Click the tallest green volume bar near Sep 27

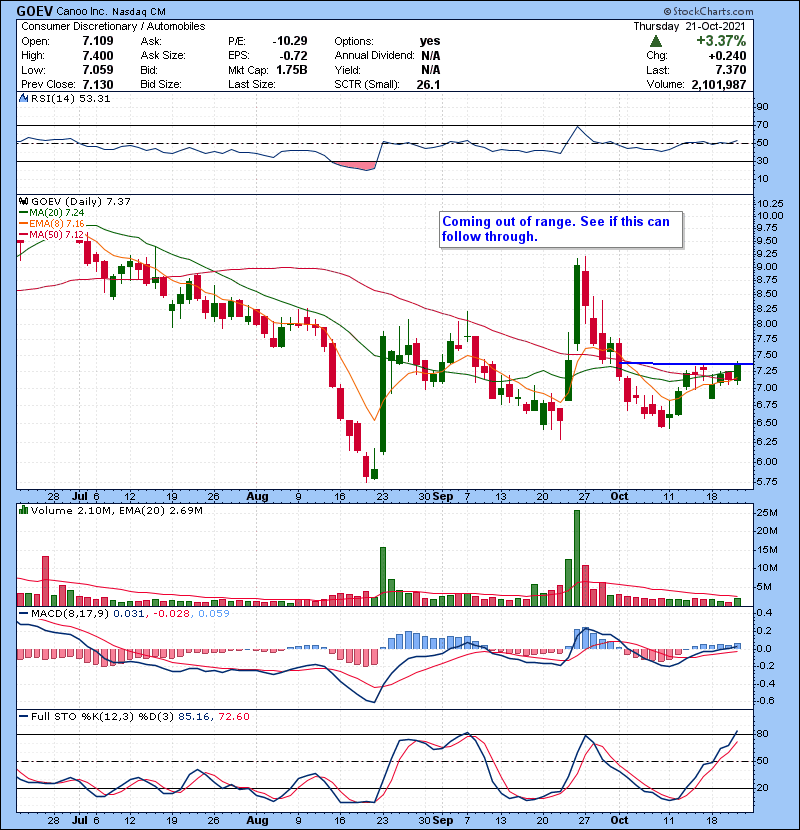coord(577,558)
